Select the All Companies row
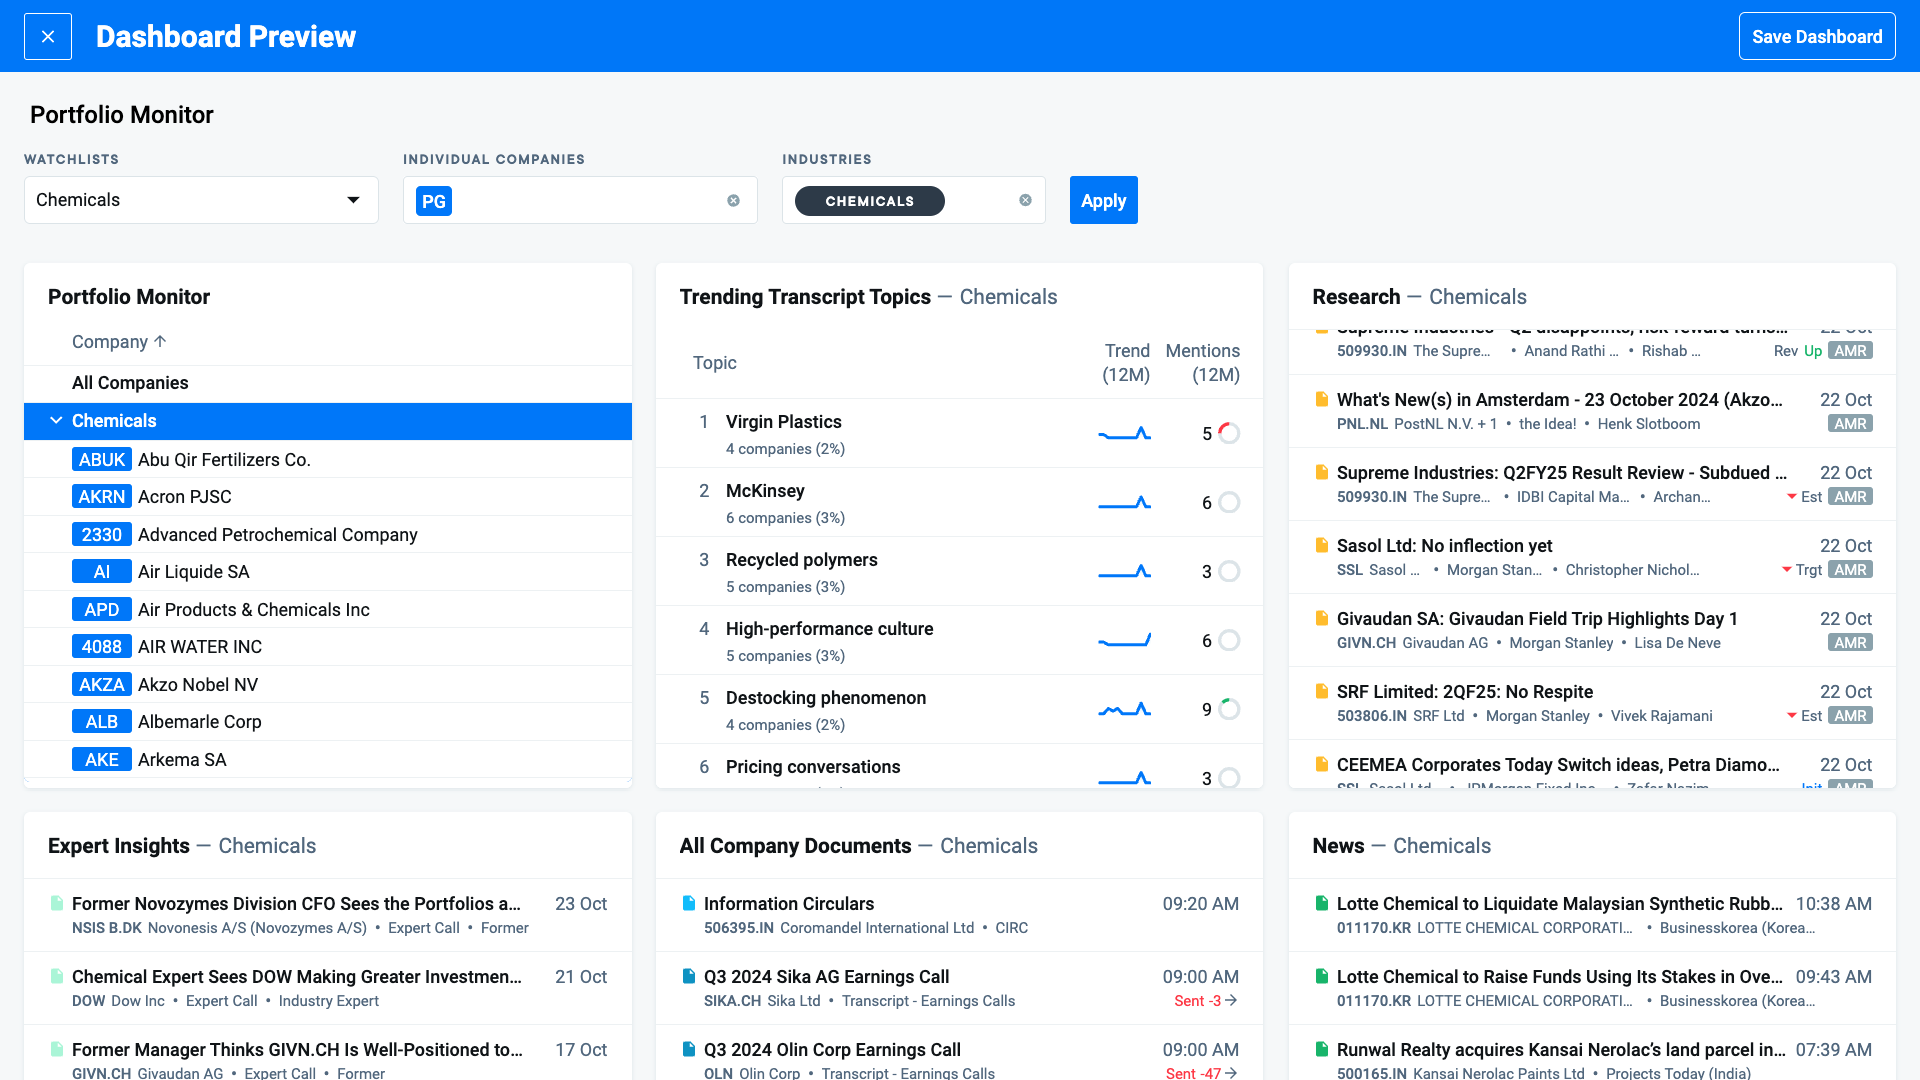This screenshot has width=1920, height=1080. [x=328, y=383]
